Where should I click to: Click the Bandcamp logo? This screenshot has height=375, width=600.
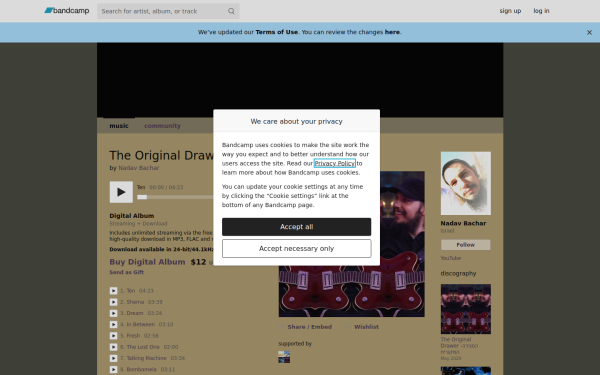click(x=67, y=11)
